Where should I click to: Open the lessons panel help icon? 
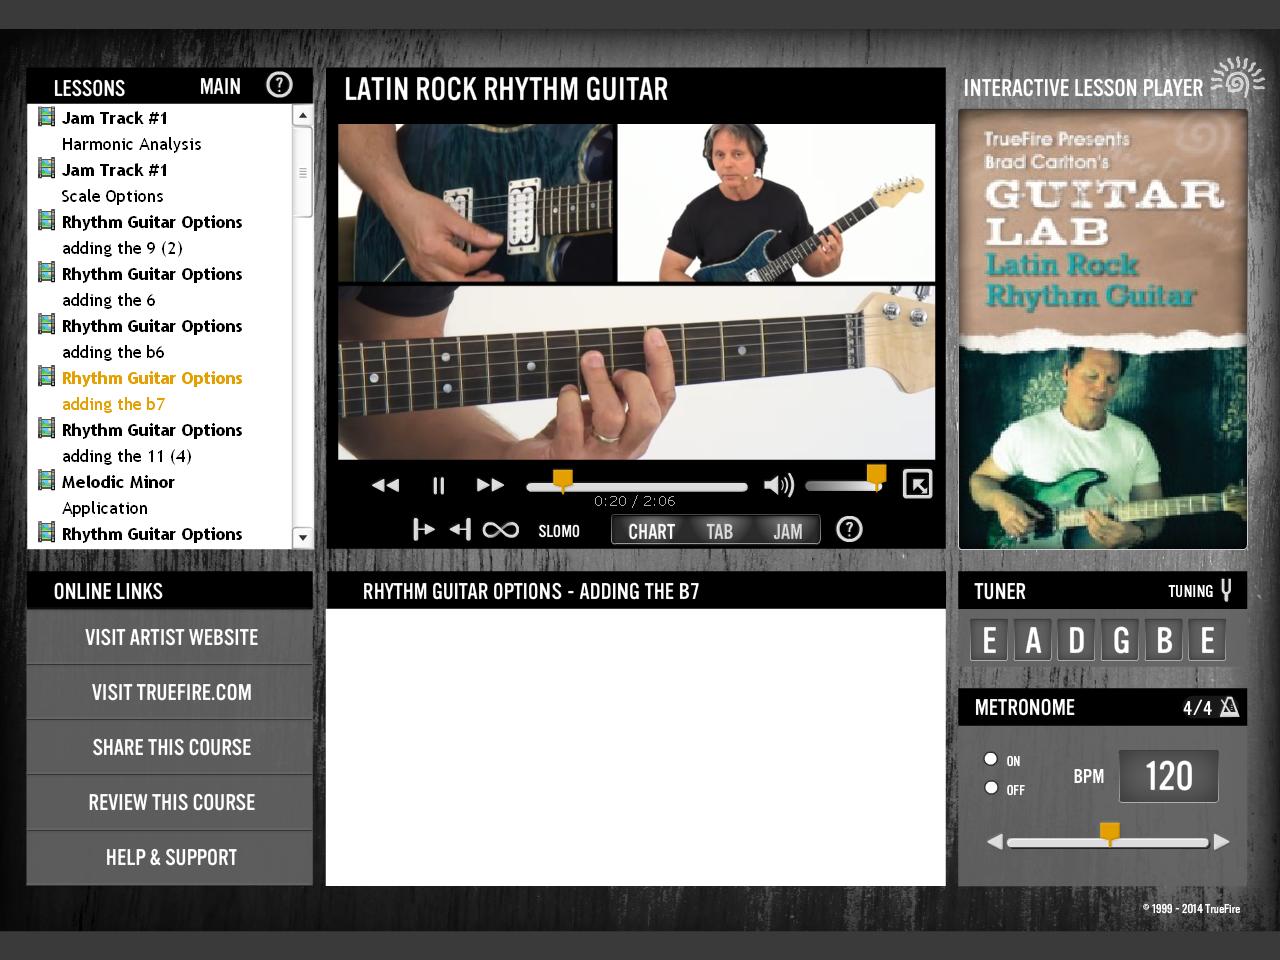(x=279, y=85)
